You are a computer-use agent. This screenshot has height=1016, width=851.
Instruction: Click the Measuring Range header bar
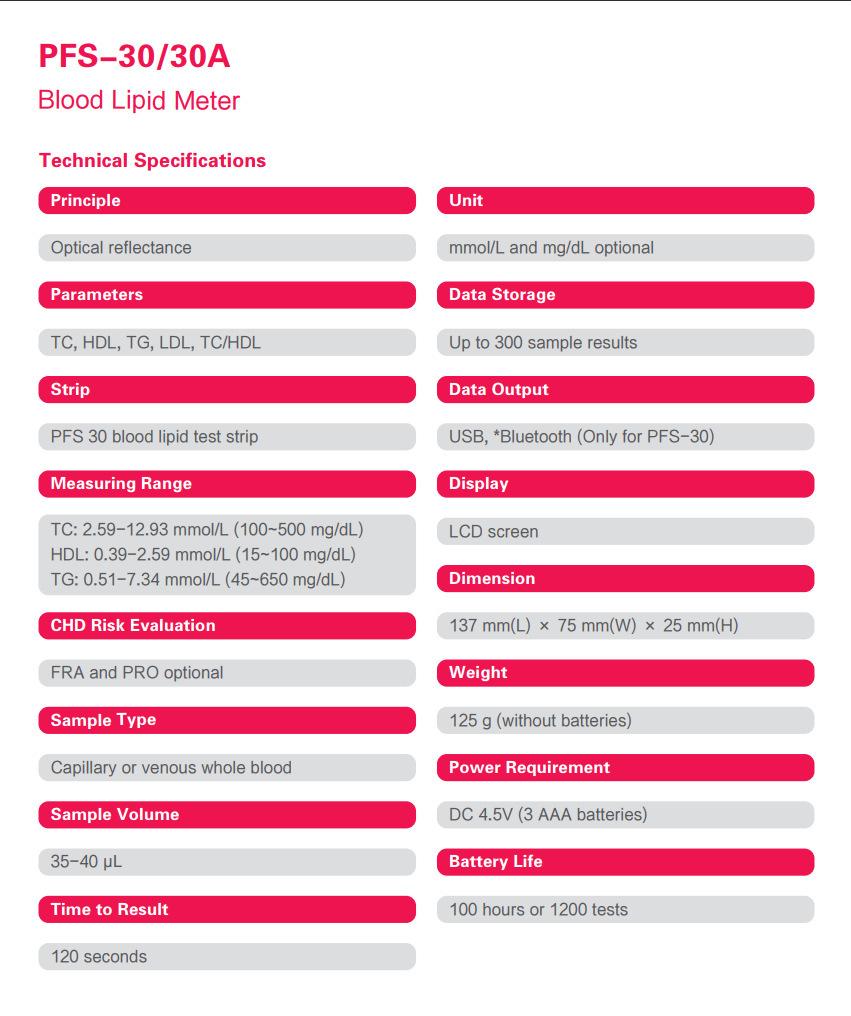coord(226,484)
